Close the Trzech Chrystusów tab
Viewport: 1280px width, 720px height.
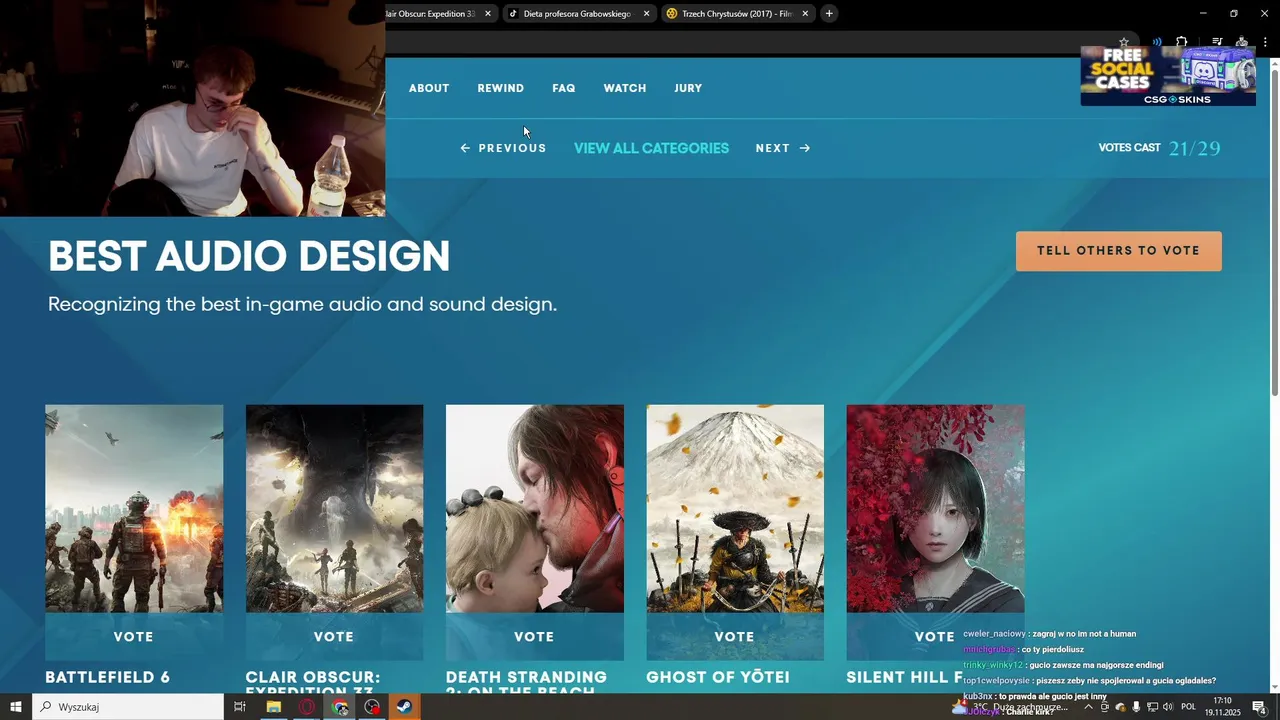coord(805,14)
